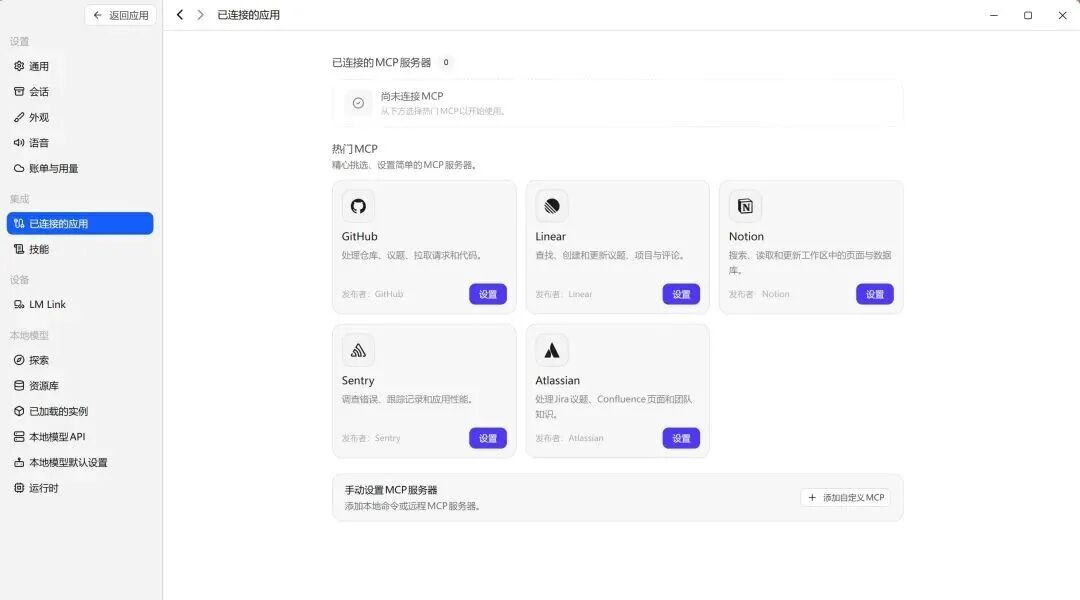Click the brush icon beside 外观
Viewport: 1080px width, 600px height.
pos(19,117)
